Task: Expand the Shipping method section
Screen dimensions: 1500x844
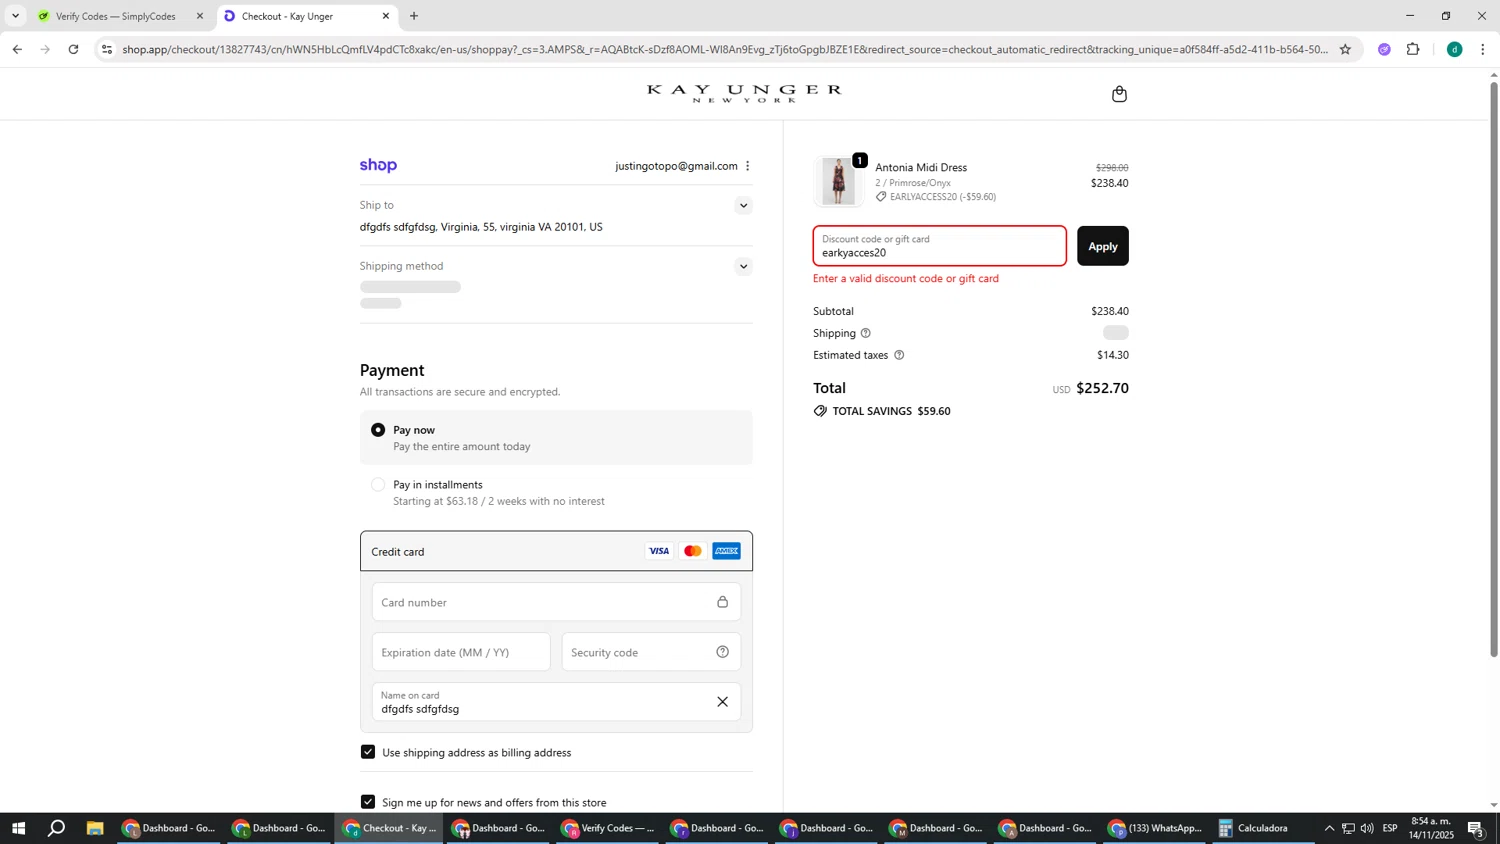Action: tap(743, 267)
